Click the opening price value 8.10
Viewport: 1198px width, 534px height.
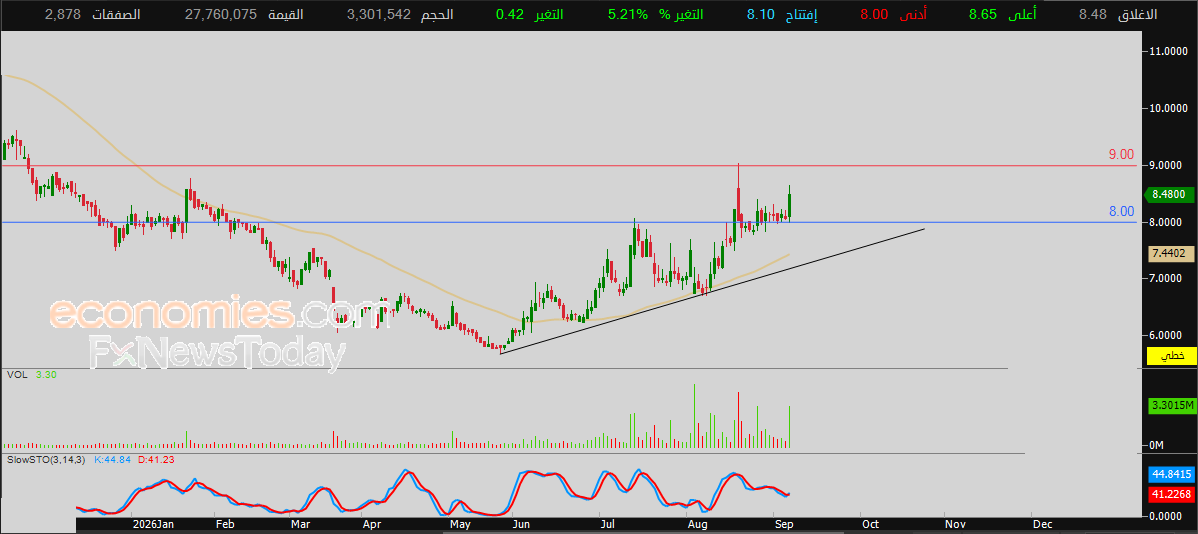pos(760,15)
